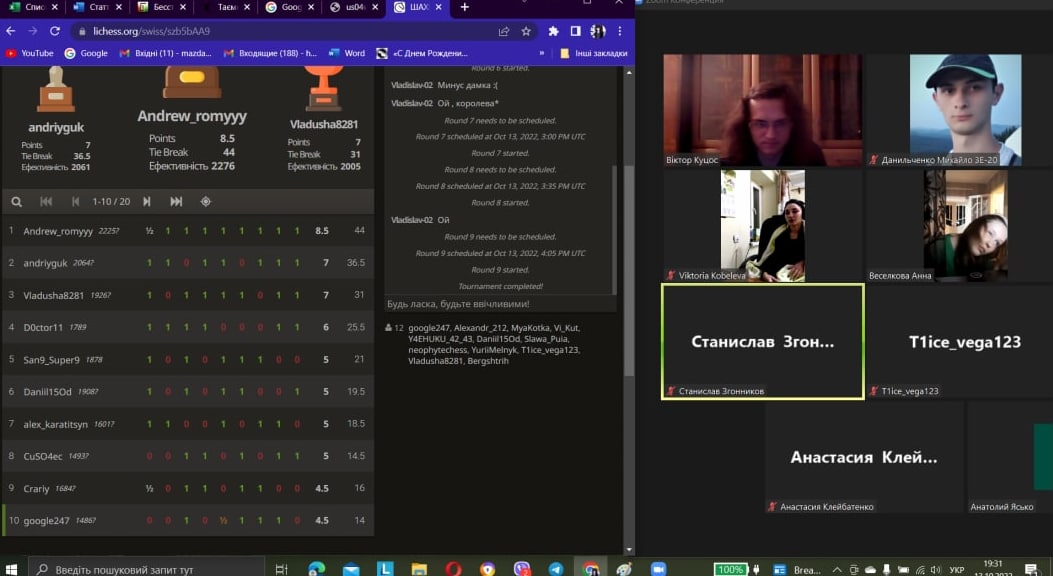1053x576 pixels.
Task: Select Віктор Куцос video tile in Zoom
Action: point(763,110)
